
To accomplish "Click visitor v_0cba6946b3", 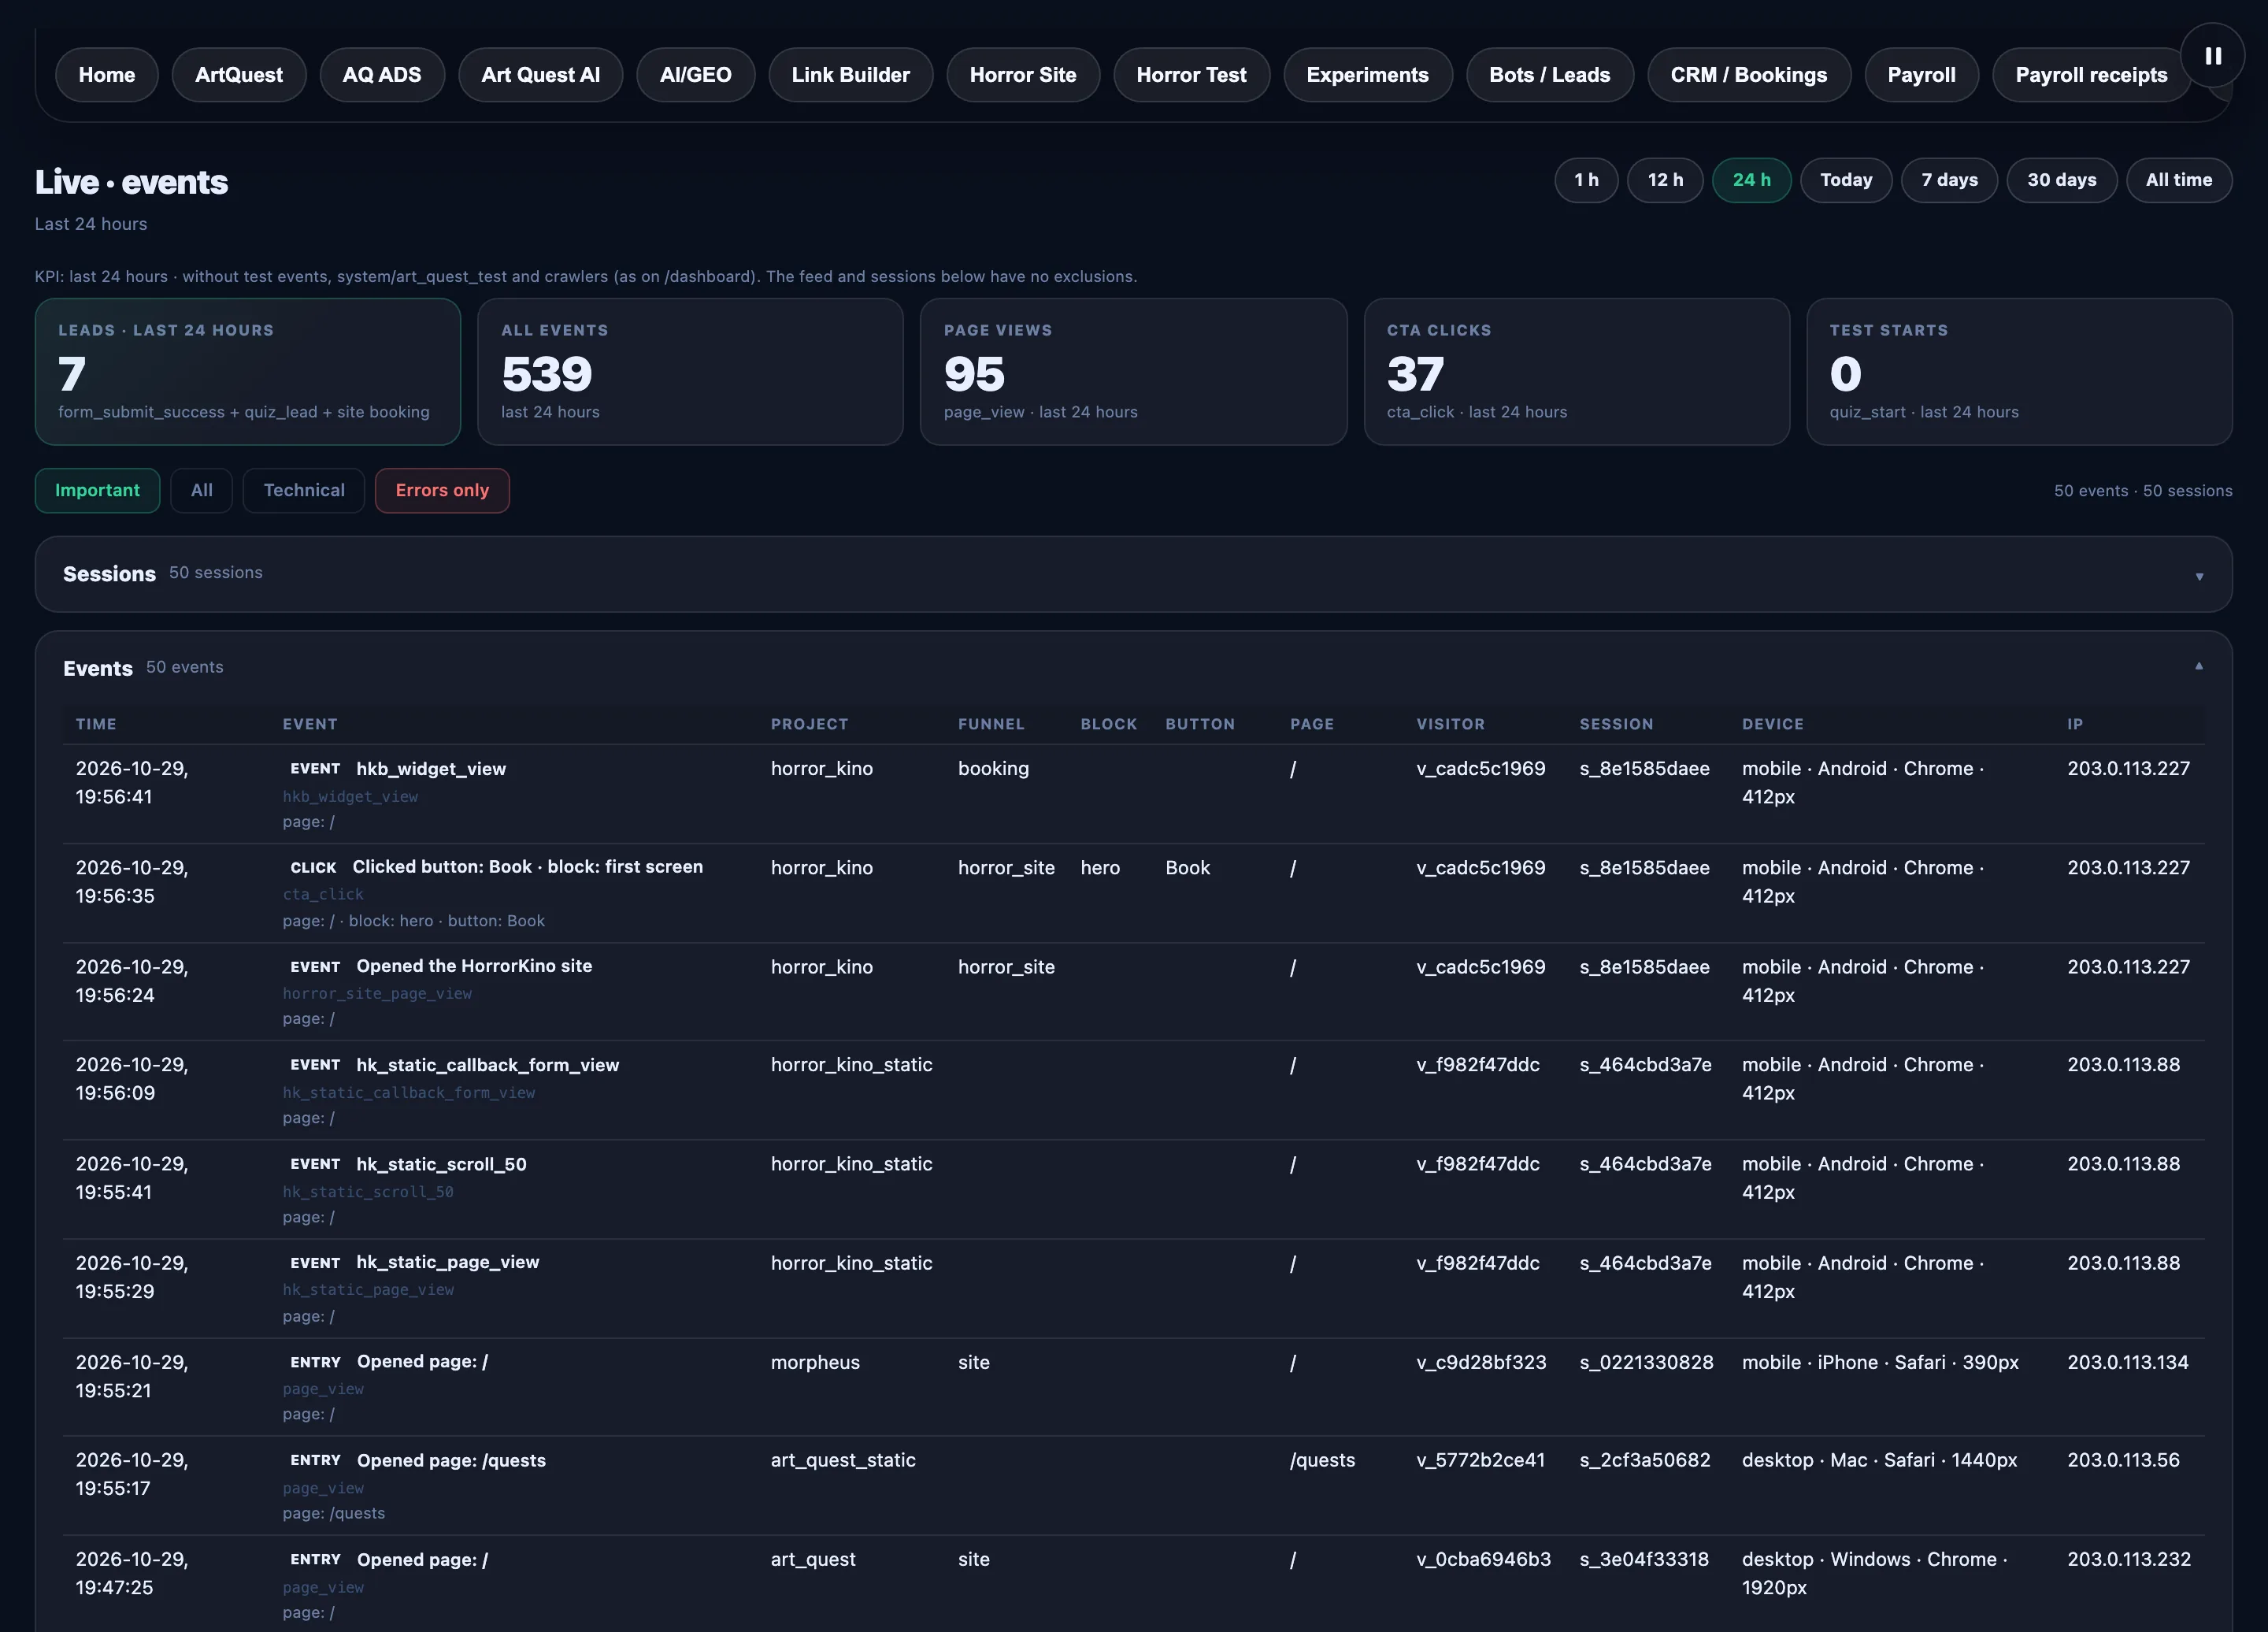I will tap(1484, 1559).
